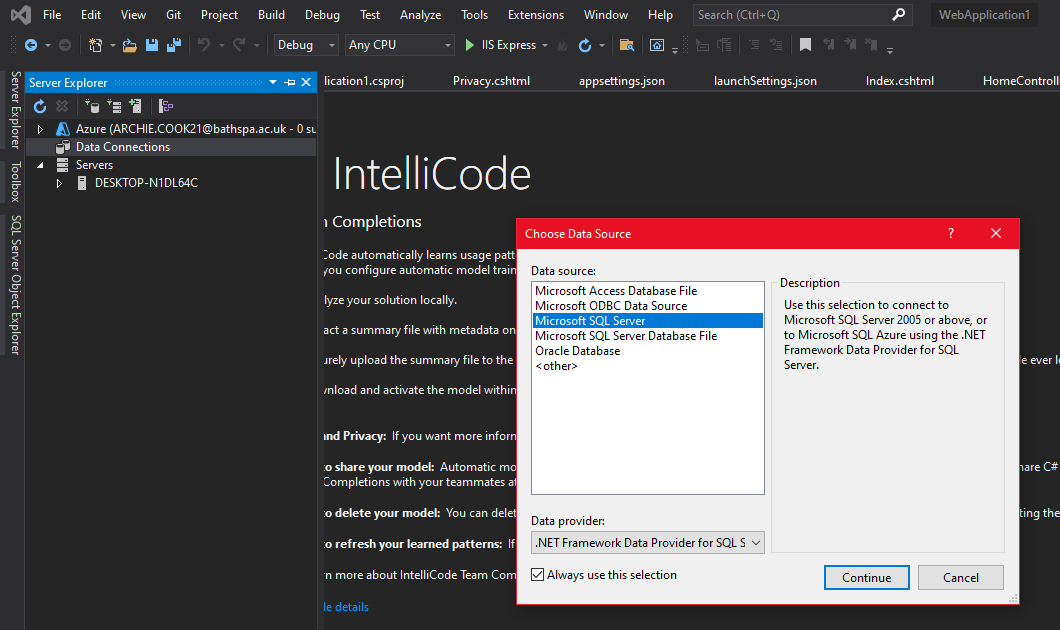Open the Git menu
The width and height of the screenshot is (1060, 630).
click(x=173, y=14)
